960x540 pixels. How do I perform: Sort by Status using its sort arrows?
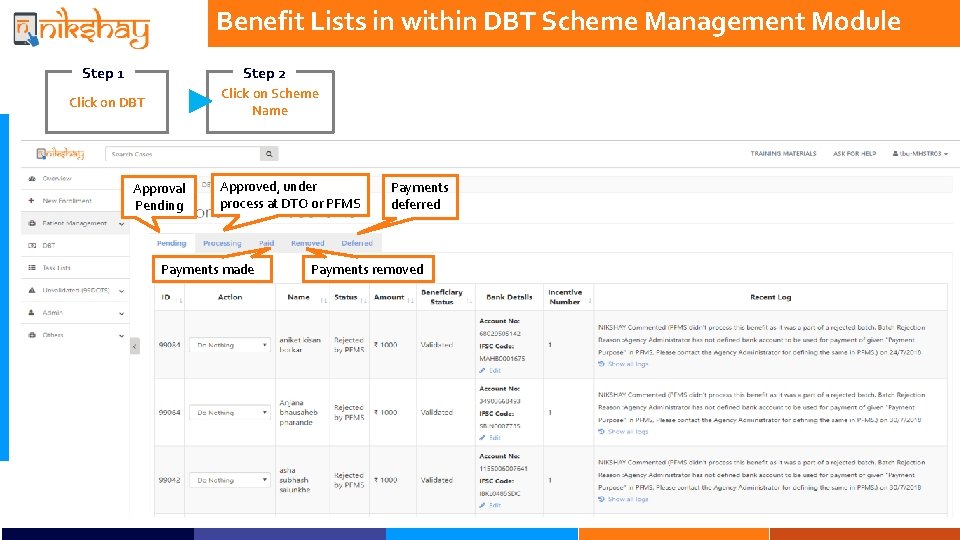tap(364, 300)
